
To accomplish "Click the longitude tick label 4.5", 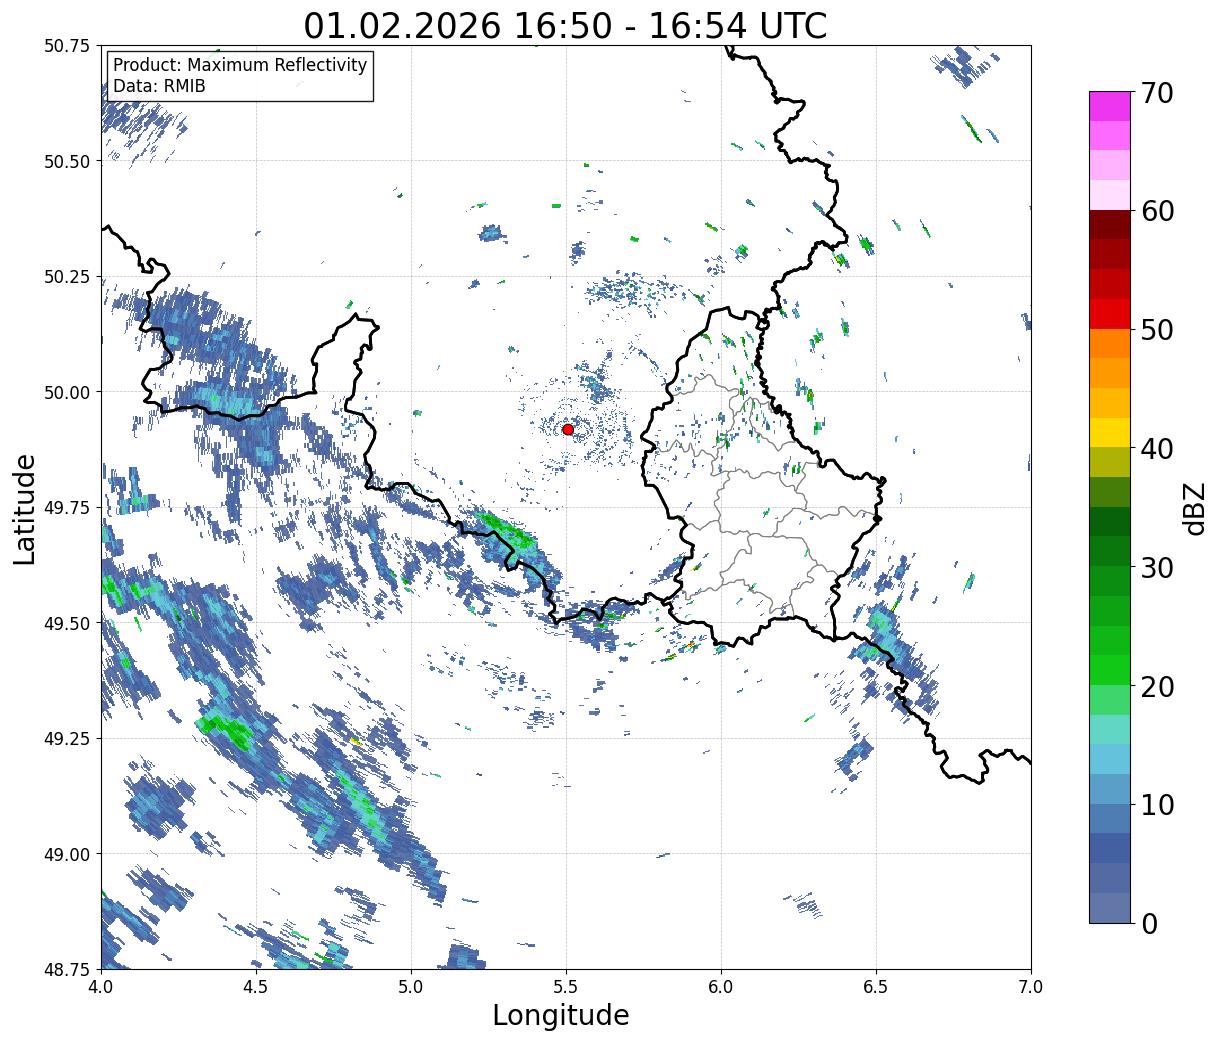I will [x=256, y=987].
